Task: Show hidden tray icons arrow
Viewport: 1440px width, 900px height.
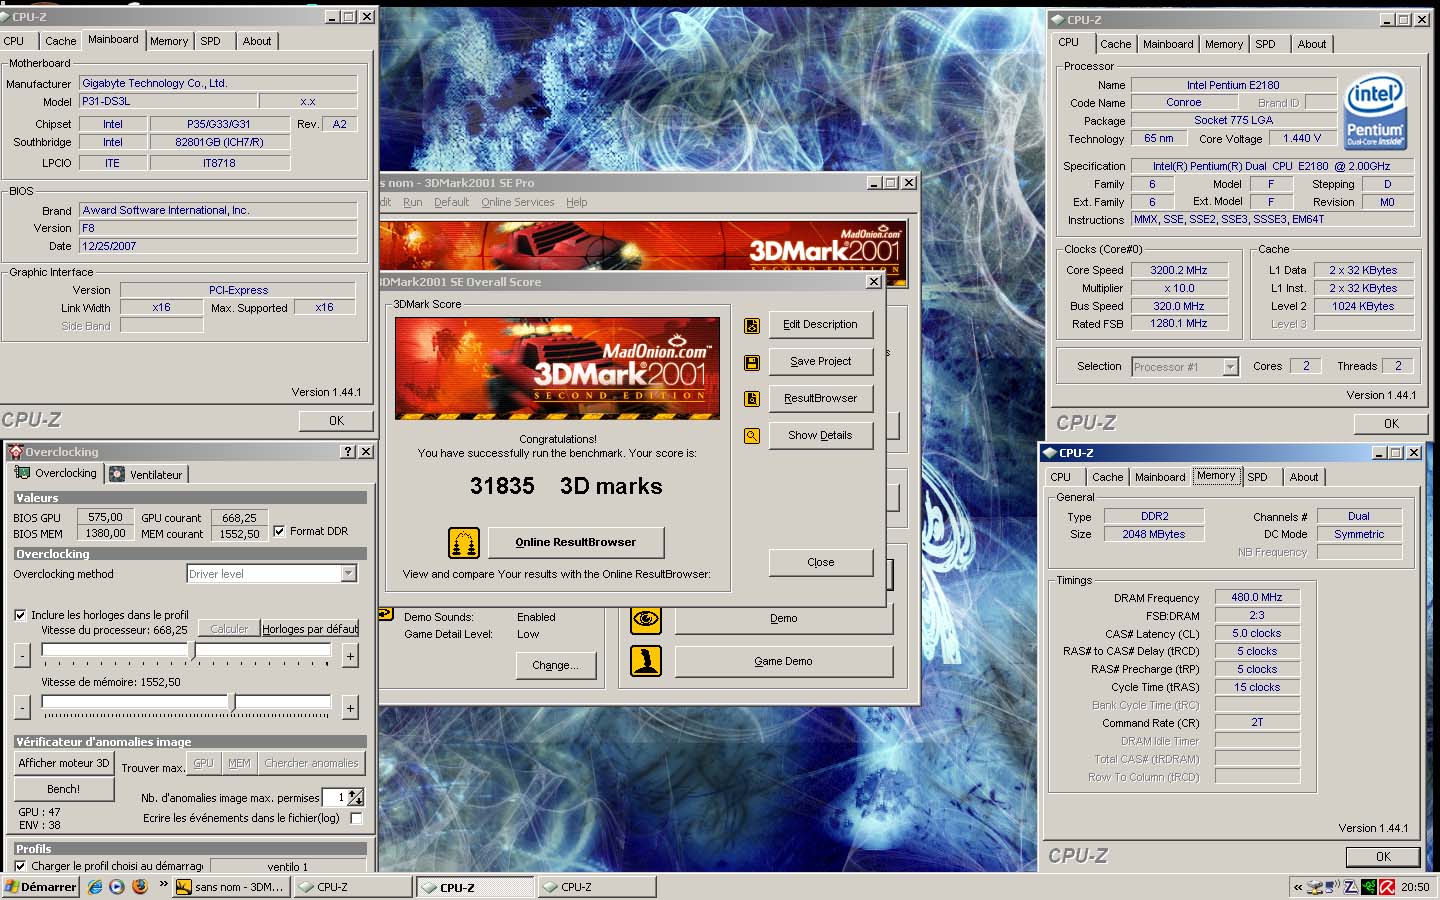Action: click(1298, 887)
